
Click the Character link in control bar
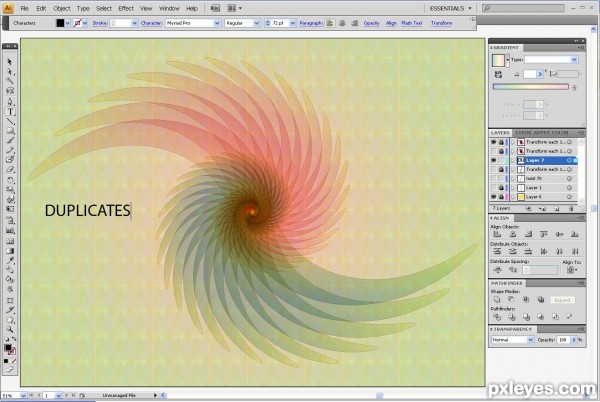pyautogui.click(x=152, y=23)
